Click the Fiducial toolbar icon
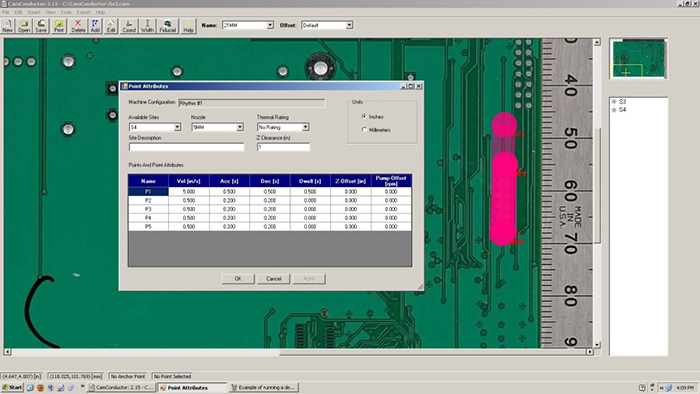 coord(167,26)
